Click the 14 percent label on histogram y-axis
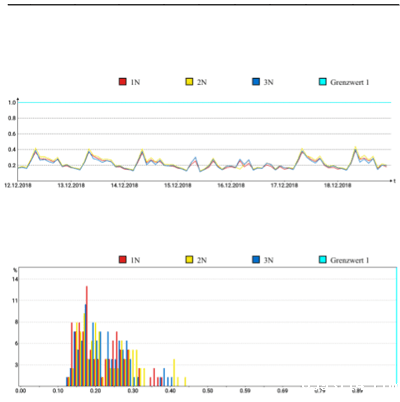This screenshot has height=402, width=400. (15, 279)
